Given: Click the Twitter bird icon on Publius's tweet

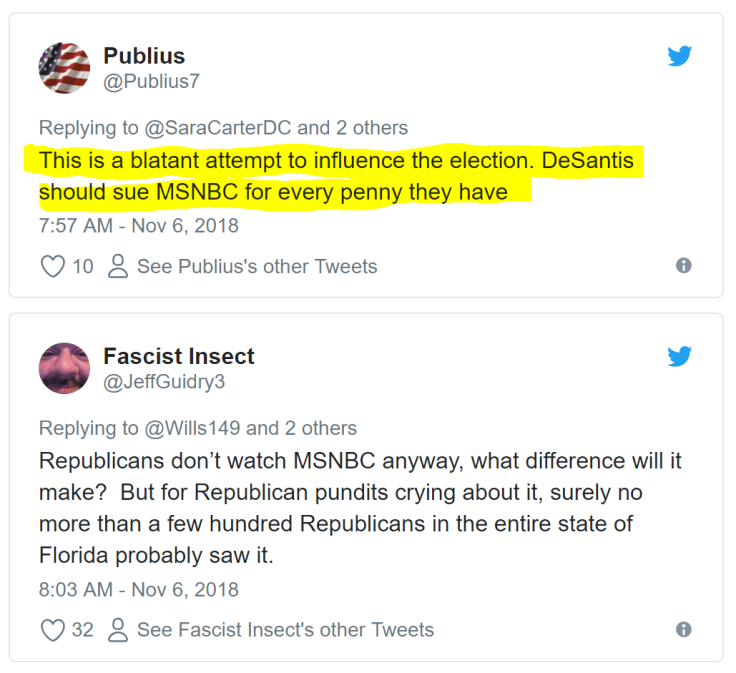Looking at the screenshot, I should click(680, 56).
